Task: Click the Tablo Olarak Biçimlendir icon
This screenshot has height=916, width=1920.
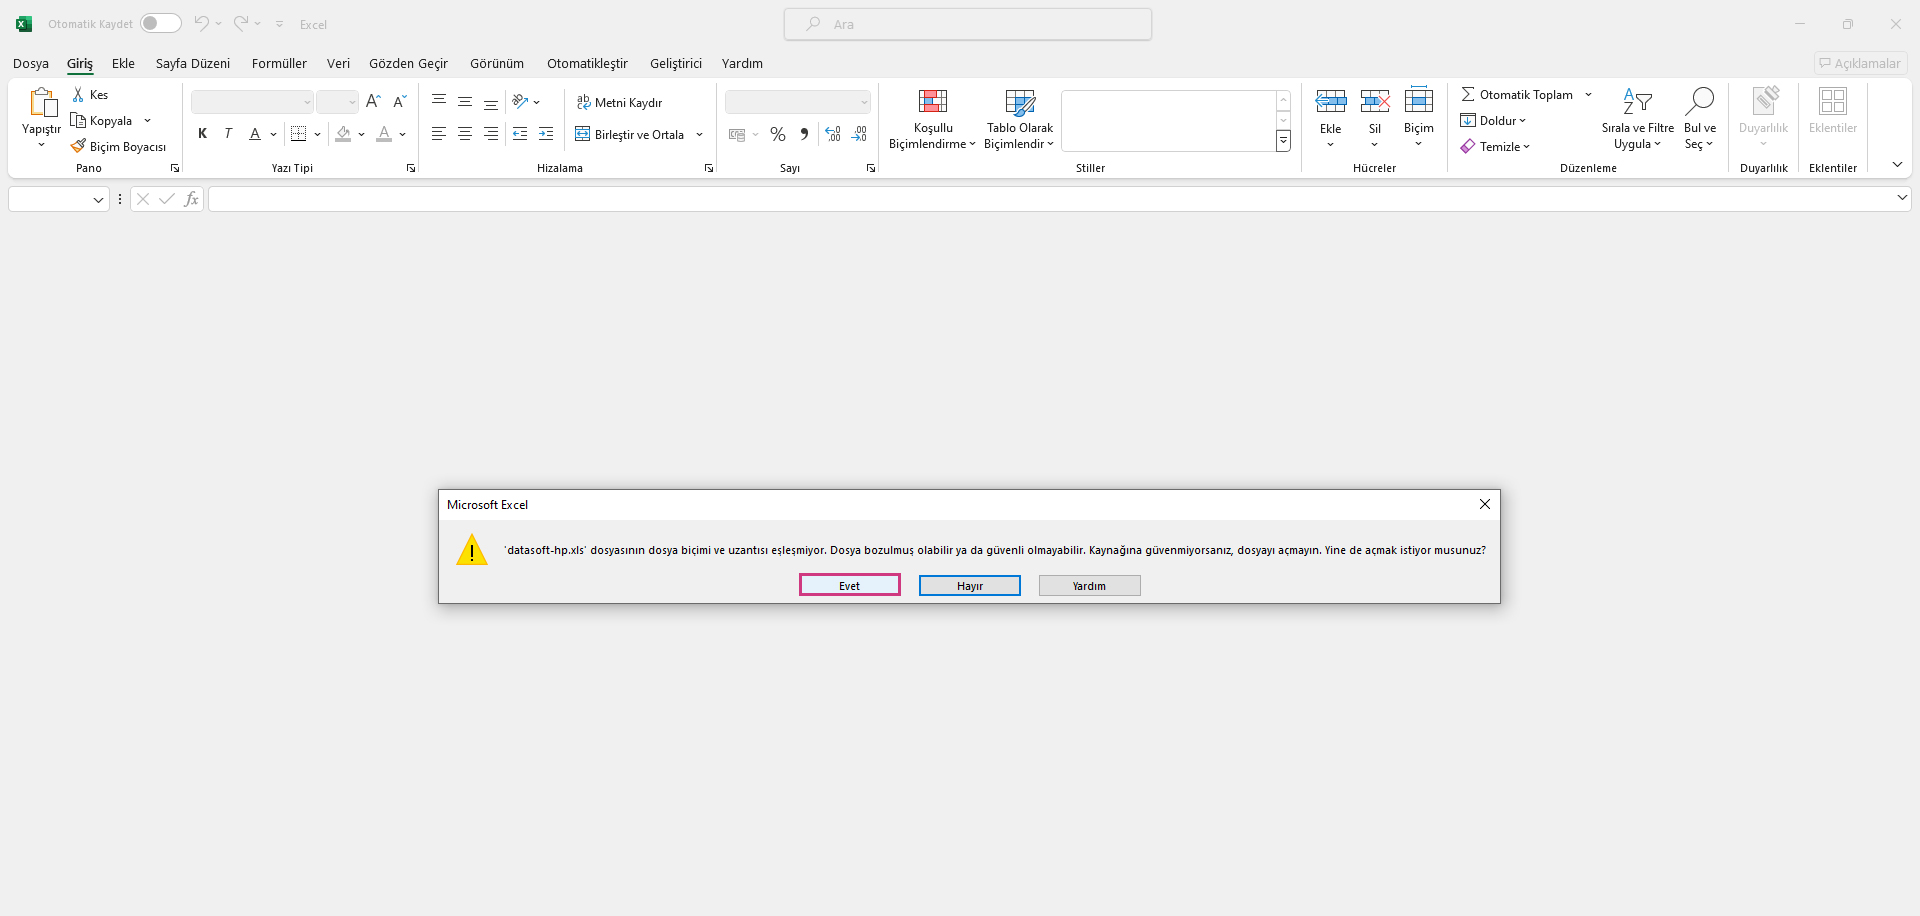Action: coord(1019,101)
